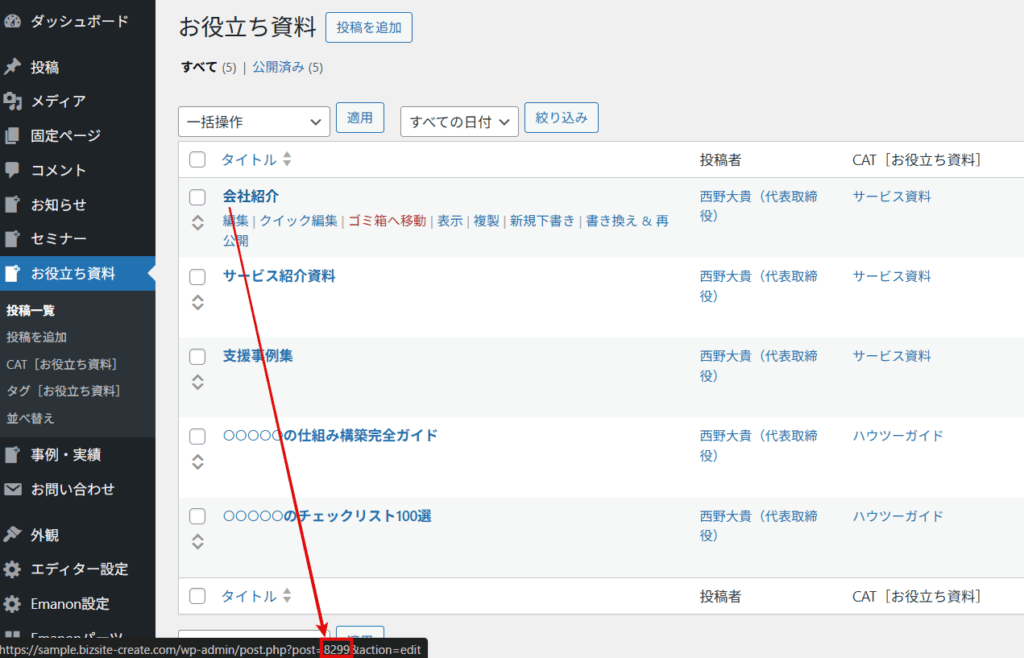Open Media via its camera-music icon
This screenshot has width=1024, height=658.
[12, 101]
